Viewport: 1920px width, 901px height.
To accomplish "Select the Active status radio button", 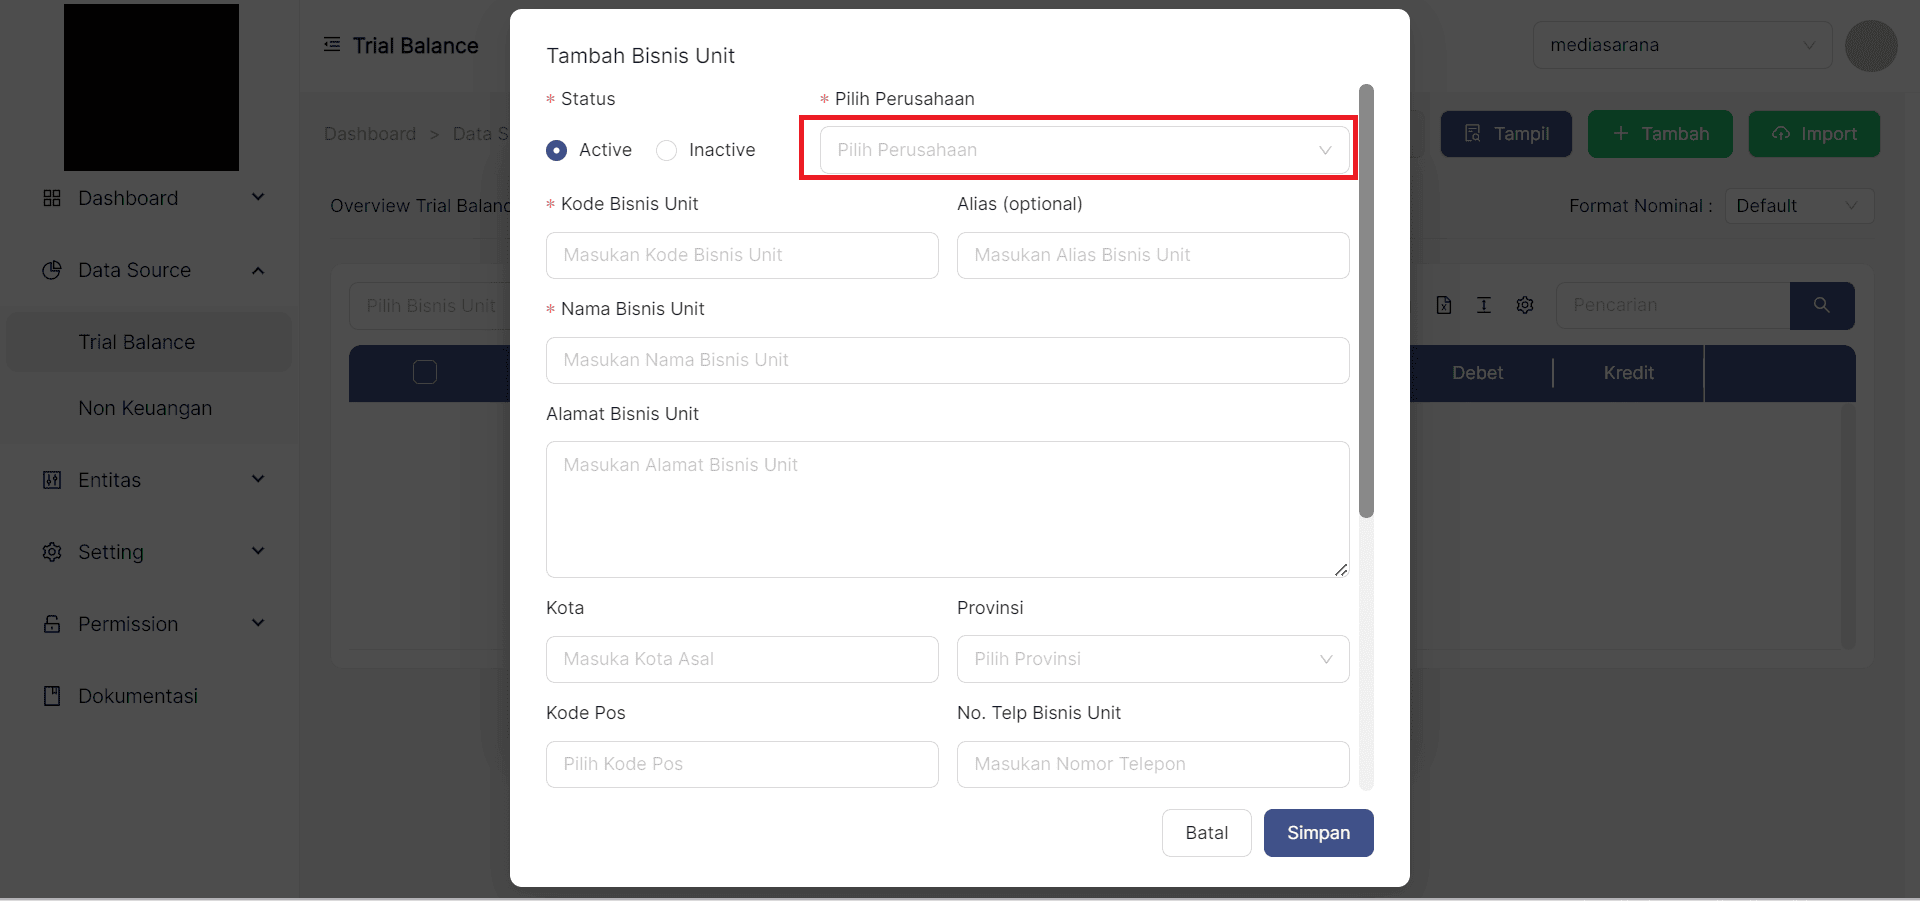I will click(x=557, y=150).
